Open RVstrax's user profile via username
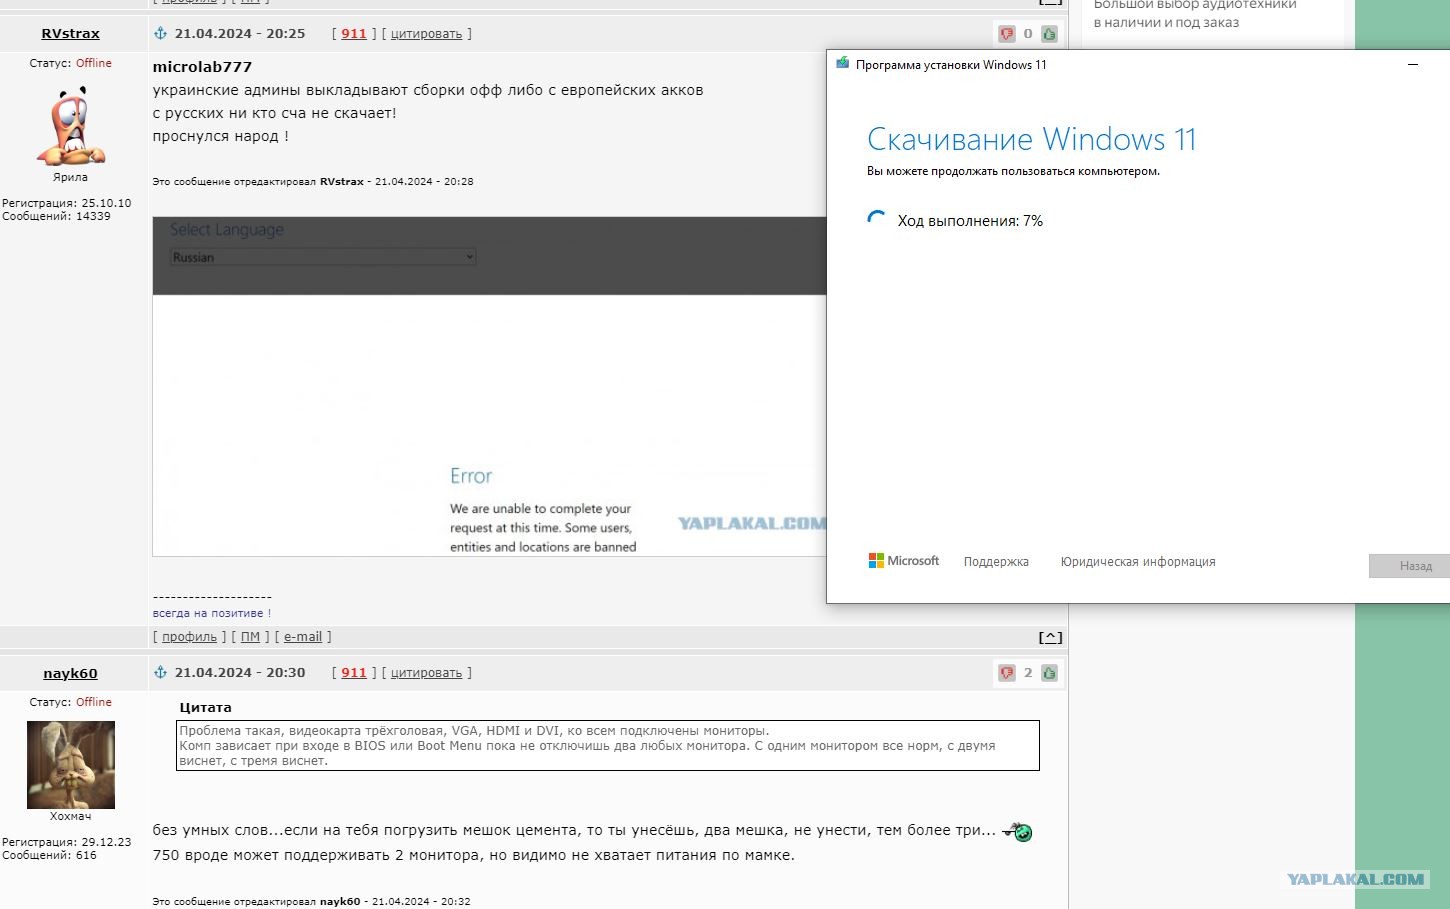Screen dimensions: 1450x909 (70, 33)
